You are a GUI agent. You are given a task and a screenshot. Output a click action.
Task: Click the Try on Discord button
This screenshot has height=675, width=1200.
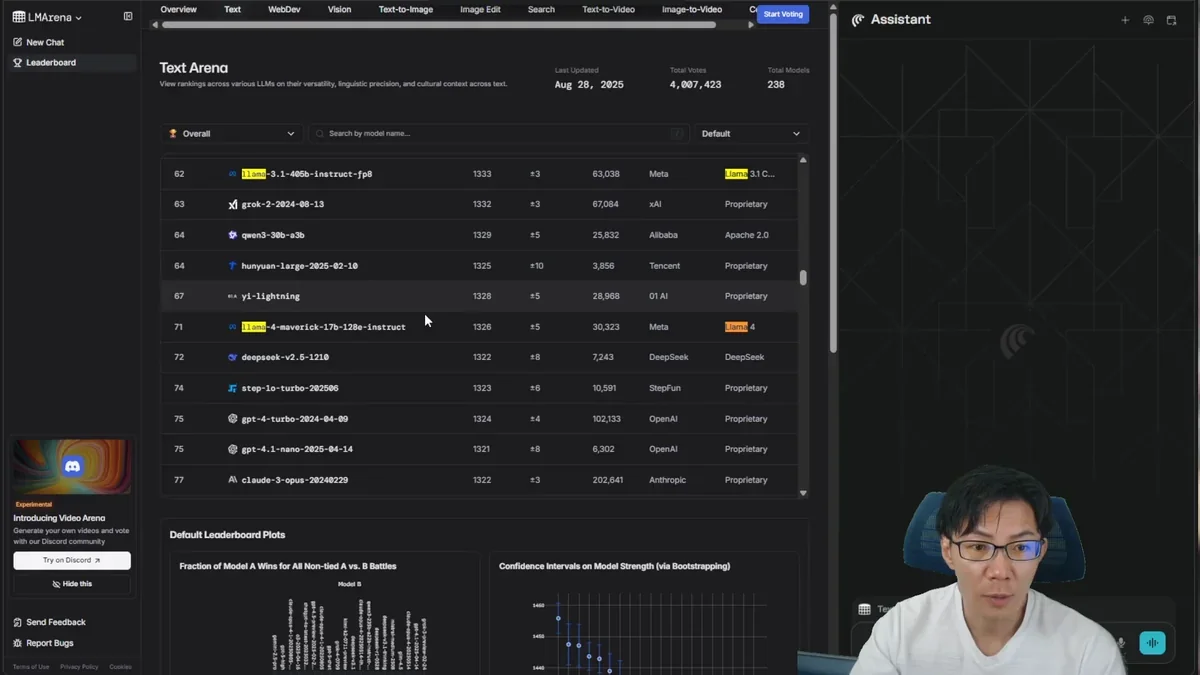(x=72, y=560)
